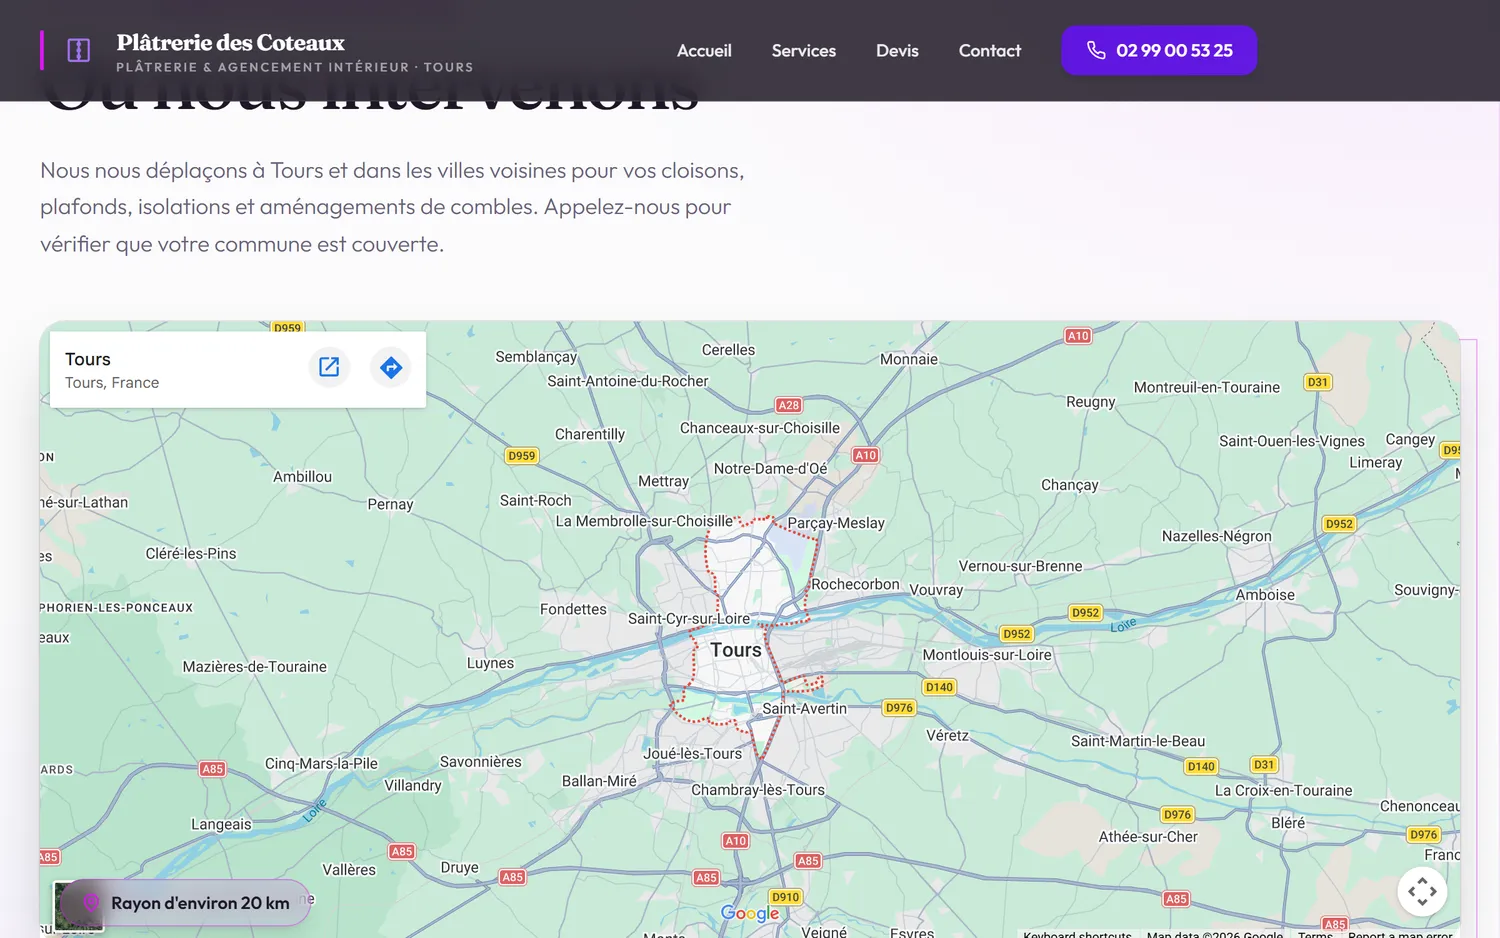1500x938 pixels.
Task: Click the Mettray map label
Action: [664, 481]
